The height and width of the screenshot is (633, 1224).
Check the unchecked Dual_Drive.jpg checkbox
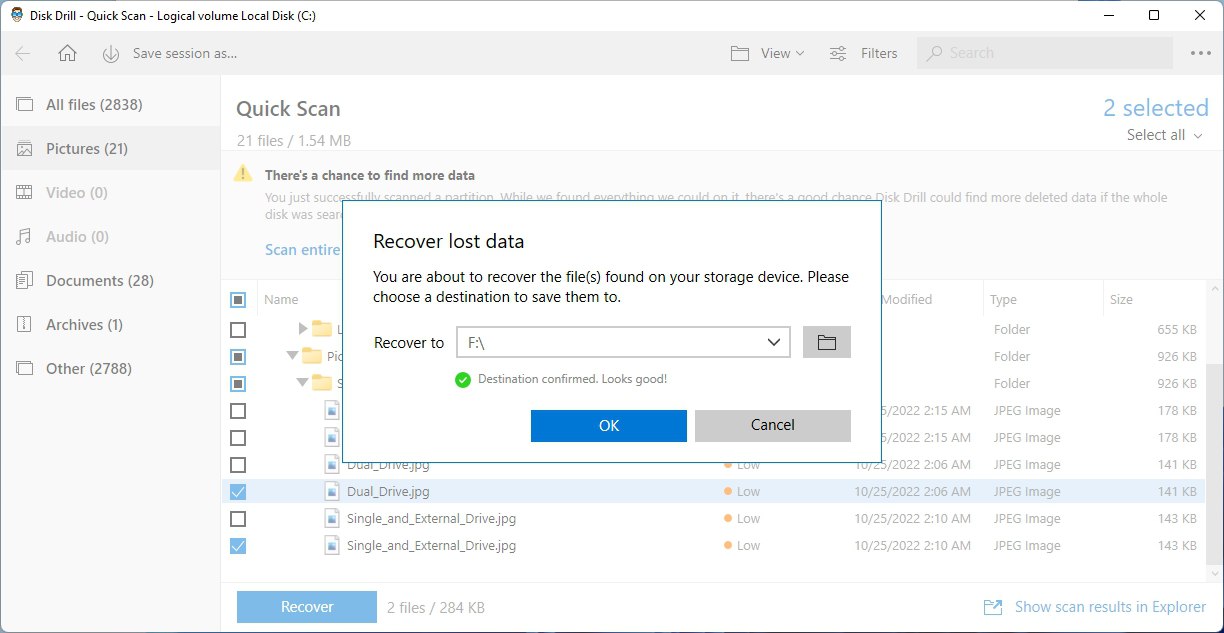238,464
